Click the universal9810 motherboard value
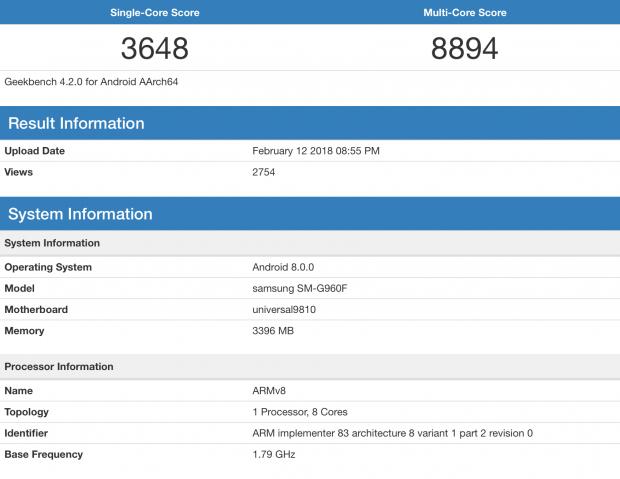Image resolution: width=620 pixels, height=479 pixels. pos(284,309)
